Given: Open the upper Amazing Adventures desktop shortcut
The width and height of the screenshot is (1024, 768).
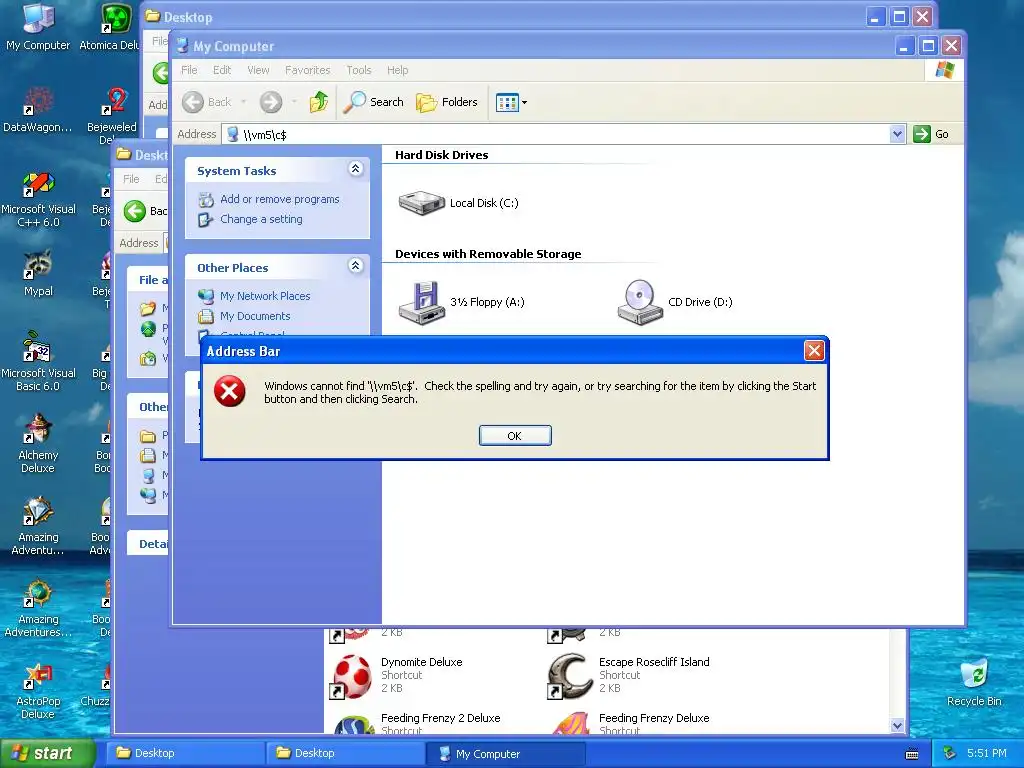Looking at the screenshot, I should pyautogui.click(x=38, y=526).
